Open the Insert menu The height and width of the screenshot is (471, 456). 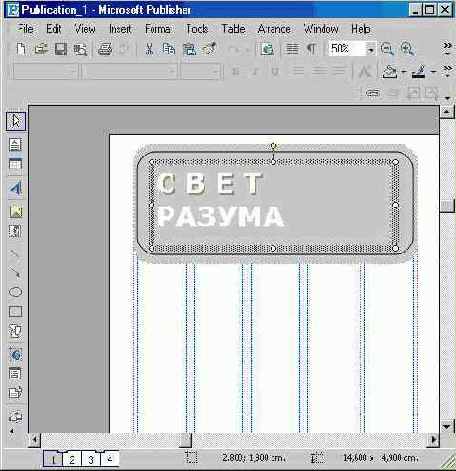coord(120,29)
